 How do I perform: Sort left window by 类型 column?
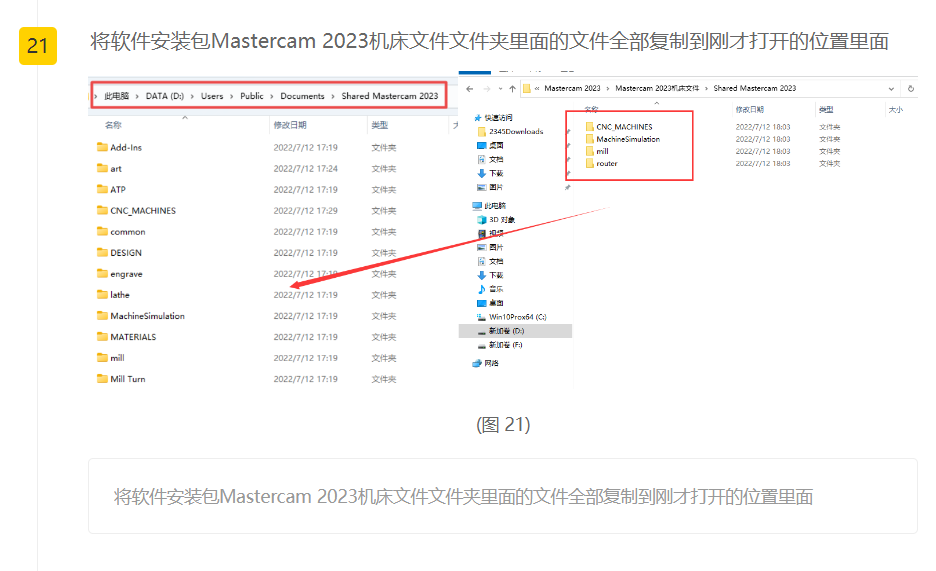coord(380,125)
